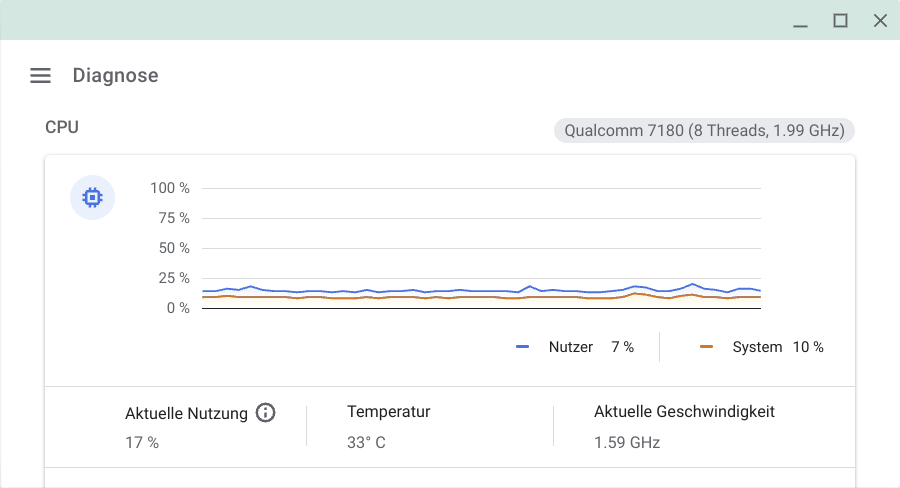Viewport: 900px width, 488px height.
Task: Click the 17 % usage value
Action: pyautogui.click(x=142, y=443)
